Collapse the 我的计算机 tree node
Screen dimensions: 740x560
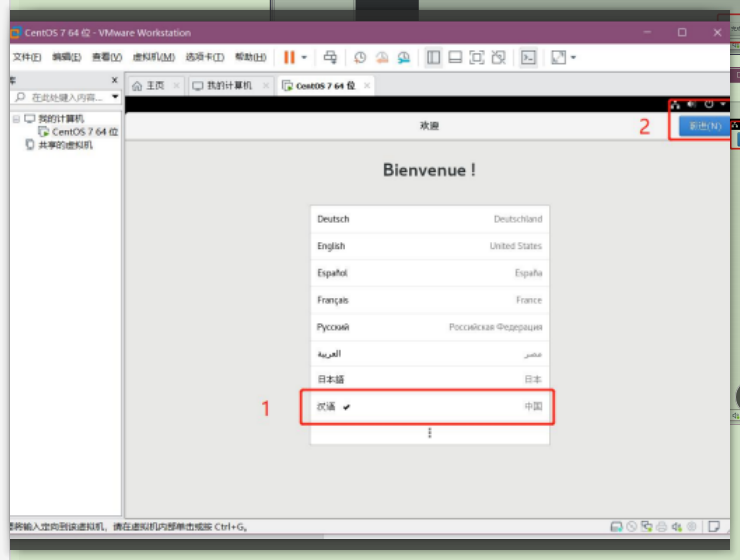pos(16,119)
